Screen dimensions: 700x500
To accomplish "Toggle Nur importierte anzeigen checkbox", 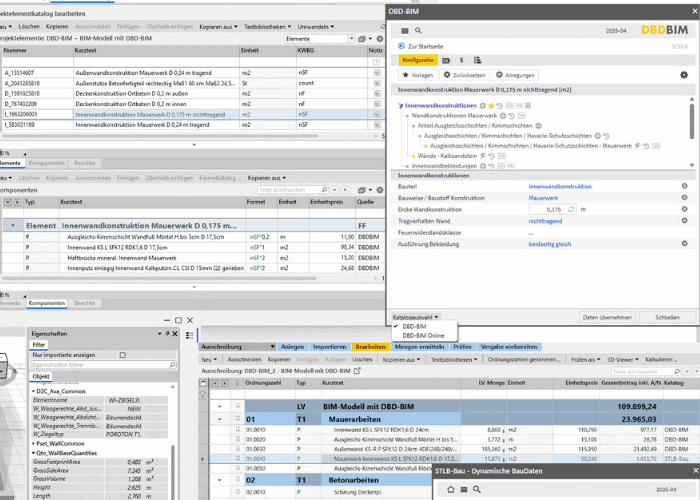I will pos(123,355).
